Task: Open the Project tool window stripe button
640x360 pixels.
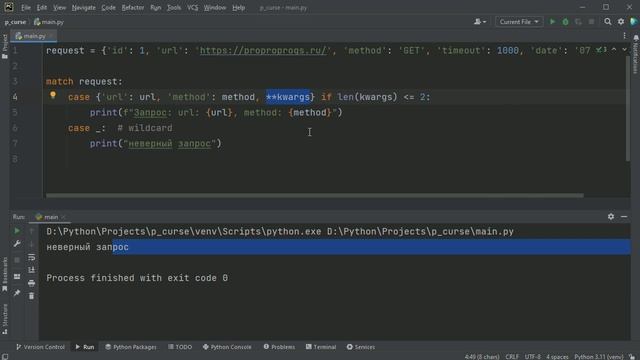Action: 5,47
